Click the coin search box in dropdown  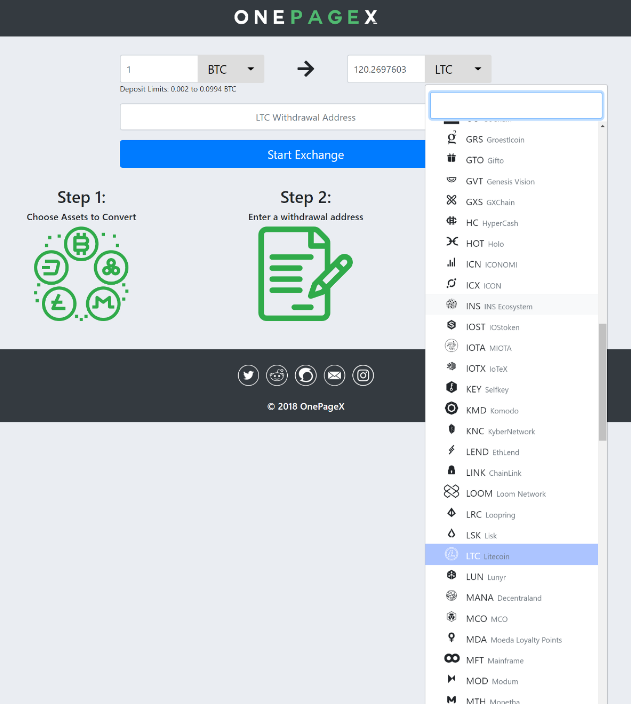(x=516, y=106)
